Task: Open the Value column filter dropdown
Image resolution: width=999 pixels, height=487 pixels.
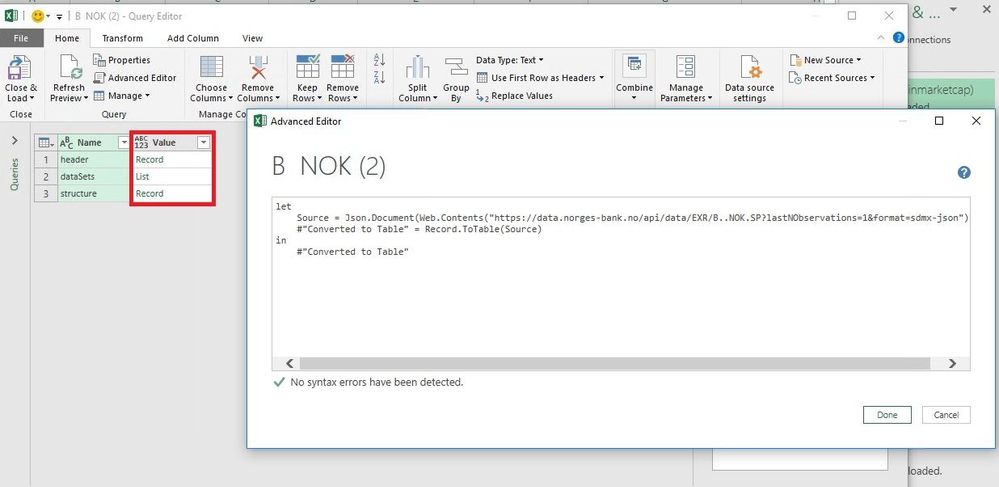Action: [203, 143]
